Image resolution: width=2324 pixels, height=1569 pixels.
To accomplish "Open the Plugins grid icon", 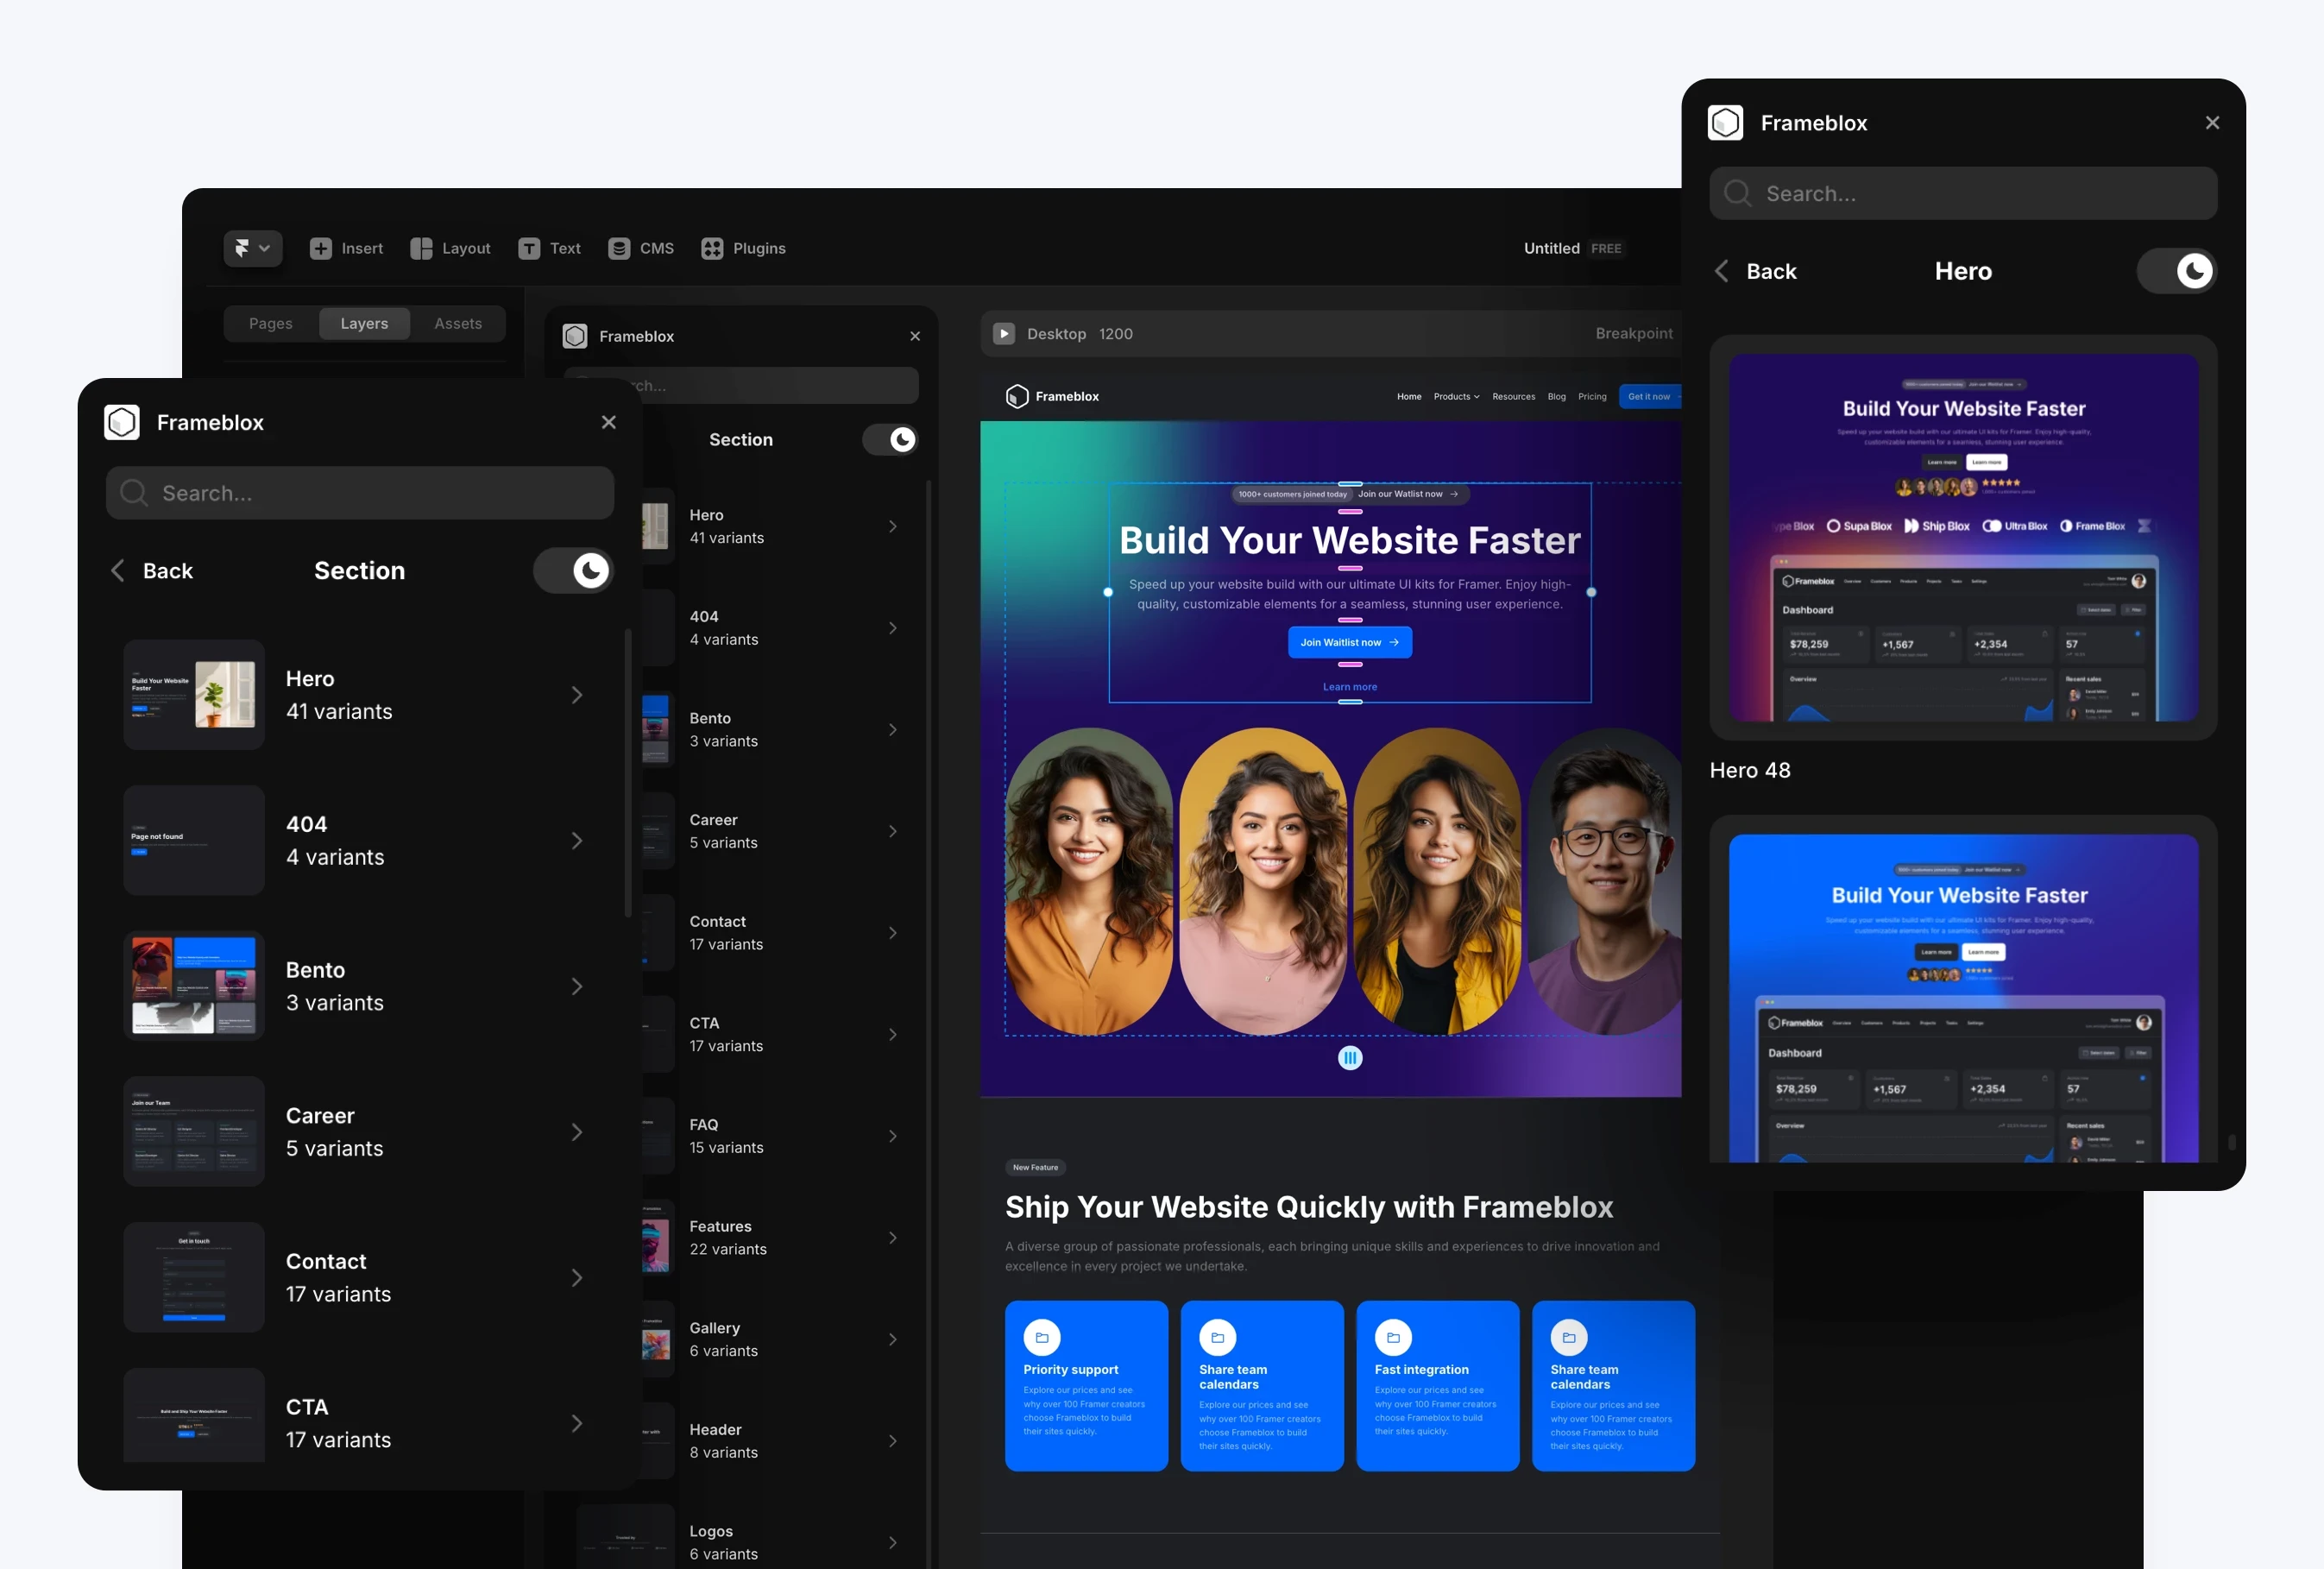I will pos(712,248).
